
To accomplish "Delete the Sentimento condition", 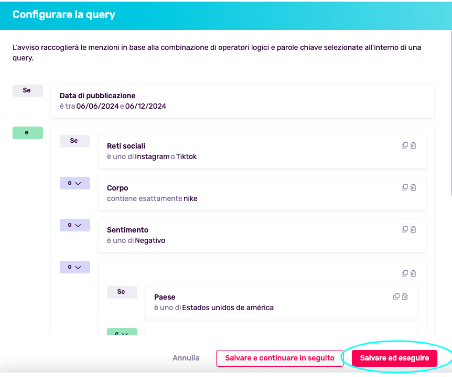I will point(413,229).
